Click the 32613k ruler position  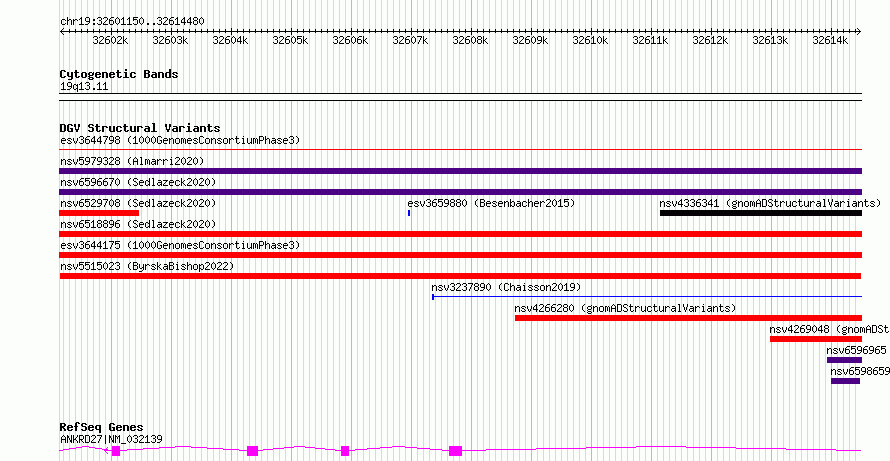click(771, 40)
